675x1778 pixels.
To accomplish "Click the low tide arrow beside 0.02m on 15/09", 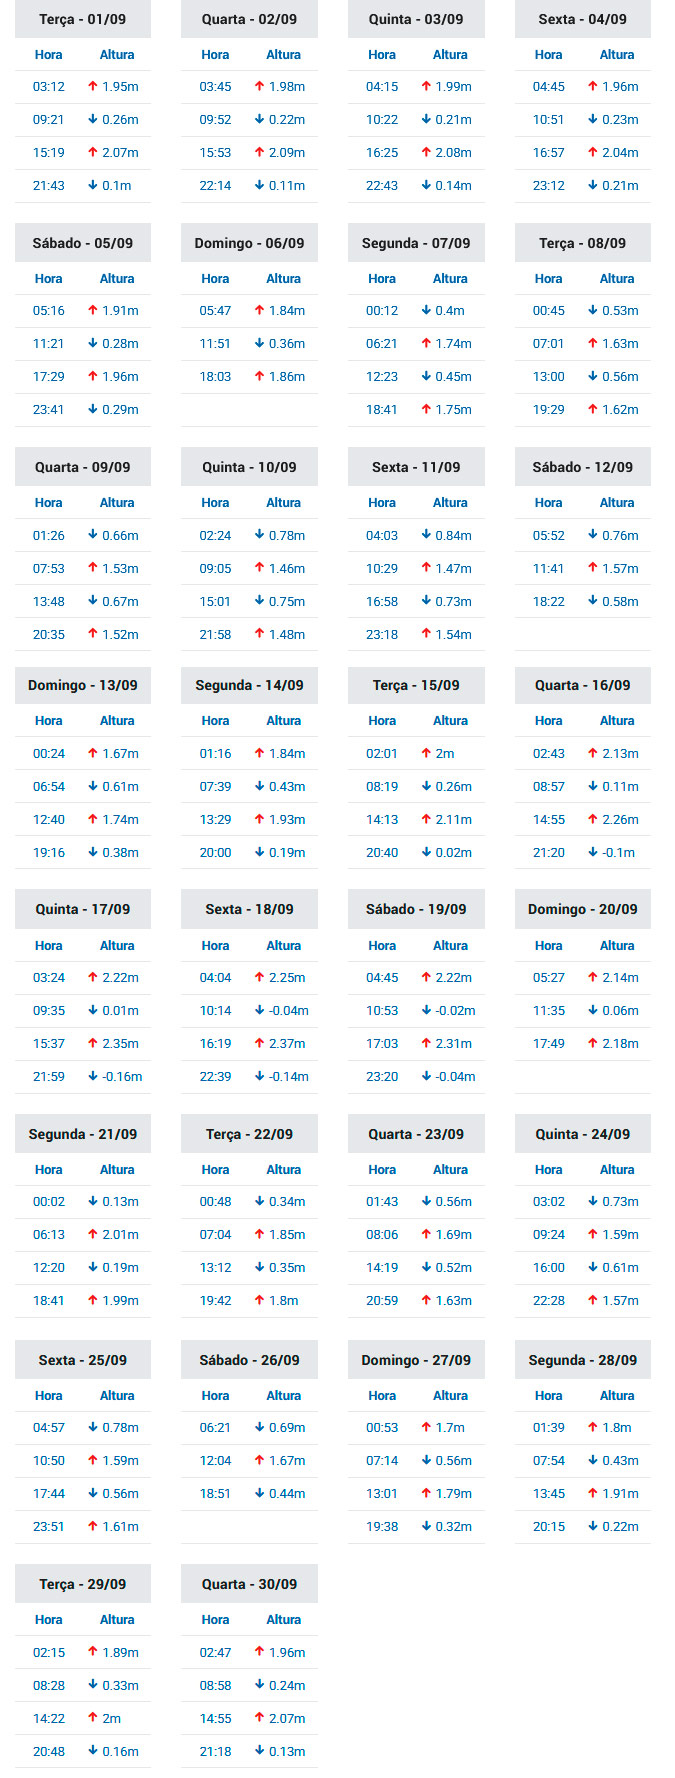I will 426,852.
